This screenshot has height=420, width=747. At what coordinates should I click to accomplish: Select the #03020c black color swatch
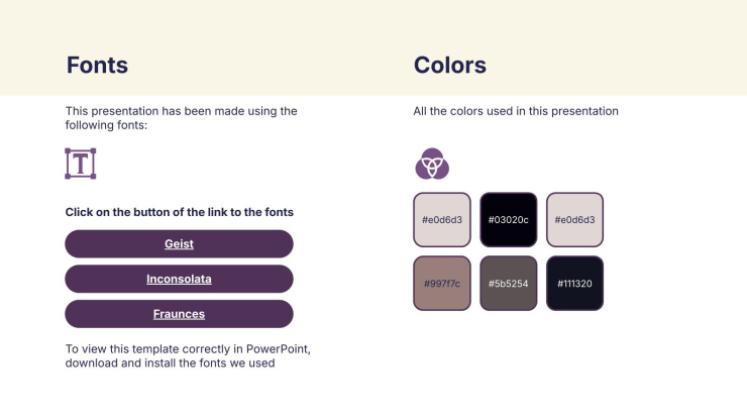(x=508, y=220)
